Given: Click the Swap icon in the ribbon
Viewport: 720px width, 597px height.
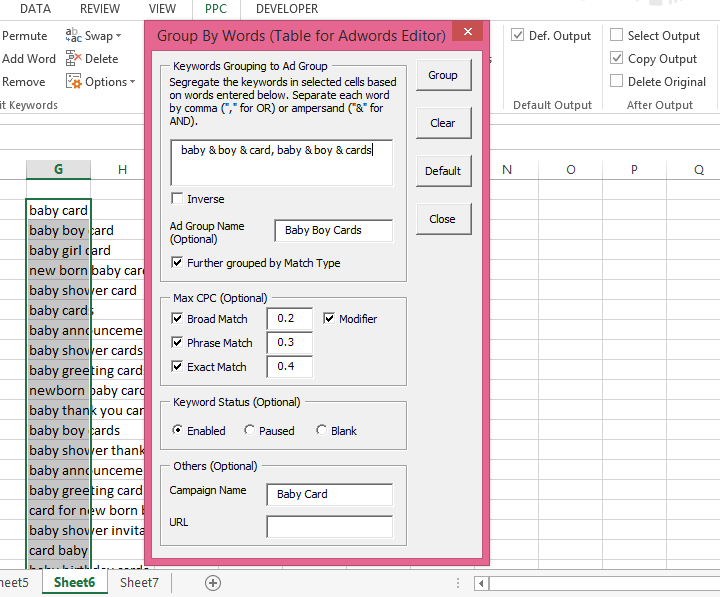Looking at the screenshot, I should (73, 35).
